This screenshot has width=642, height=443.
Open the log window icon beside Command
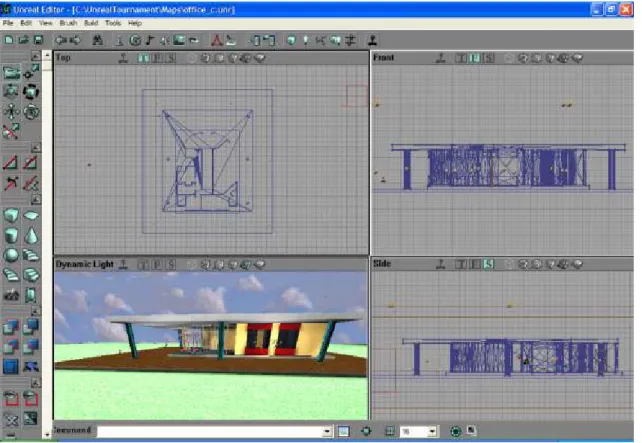343,431
